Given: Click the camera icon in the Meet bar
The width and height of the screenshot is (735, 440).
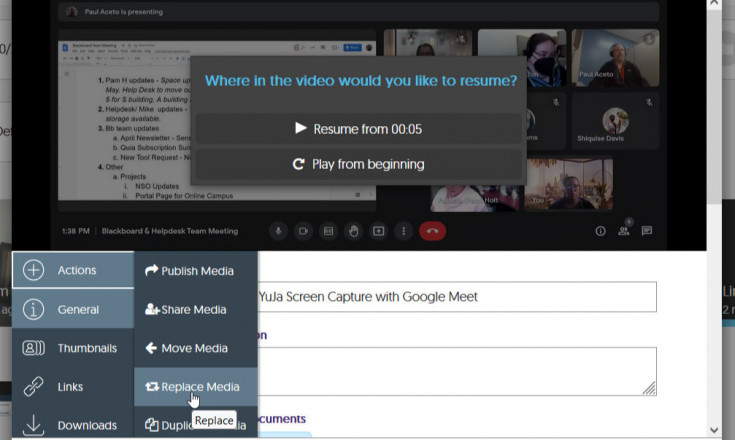Looking at the screenshot, I should 303,231.
